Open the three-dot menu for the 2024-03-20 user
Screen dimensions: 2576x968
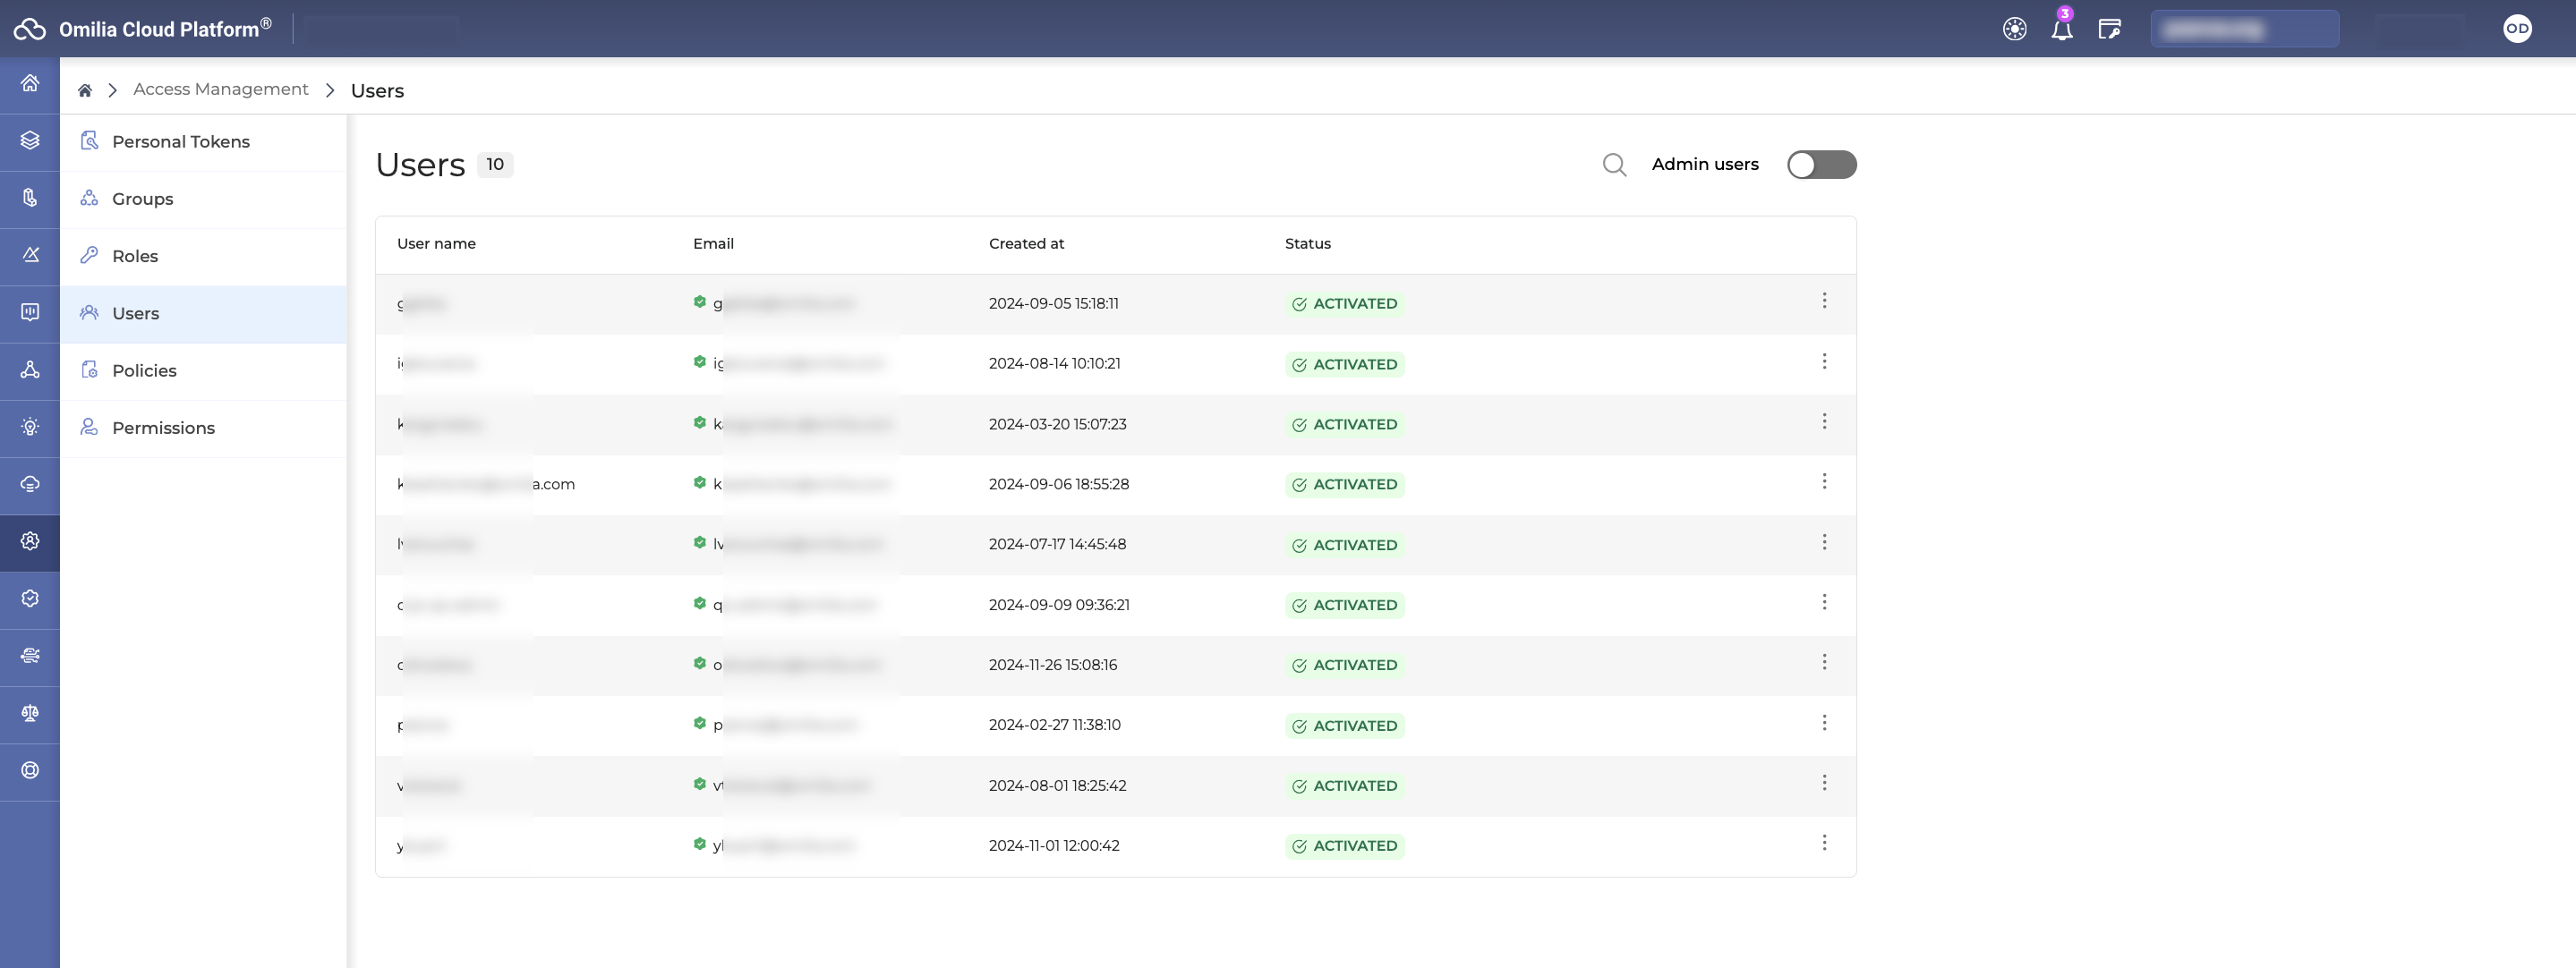(1823, 422)
